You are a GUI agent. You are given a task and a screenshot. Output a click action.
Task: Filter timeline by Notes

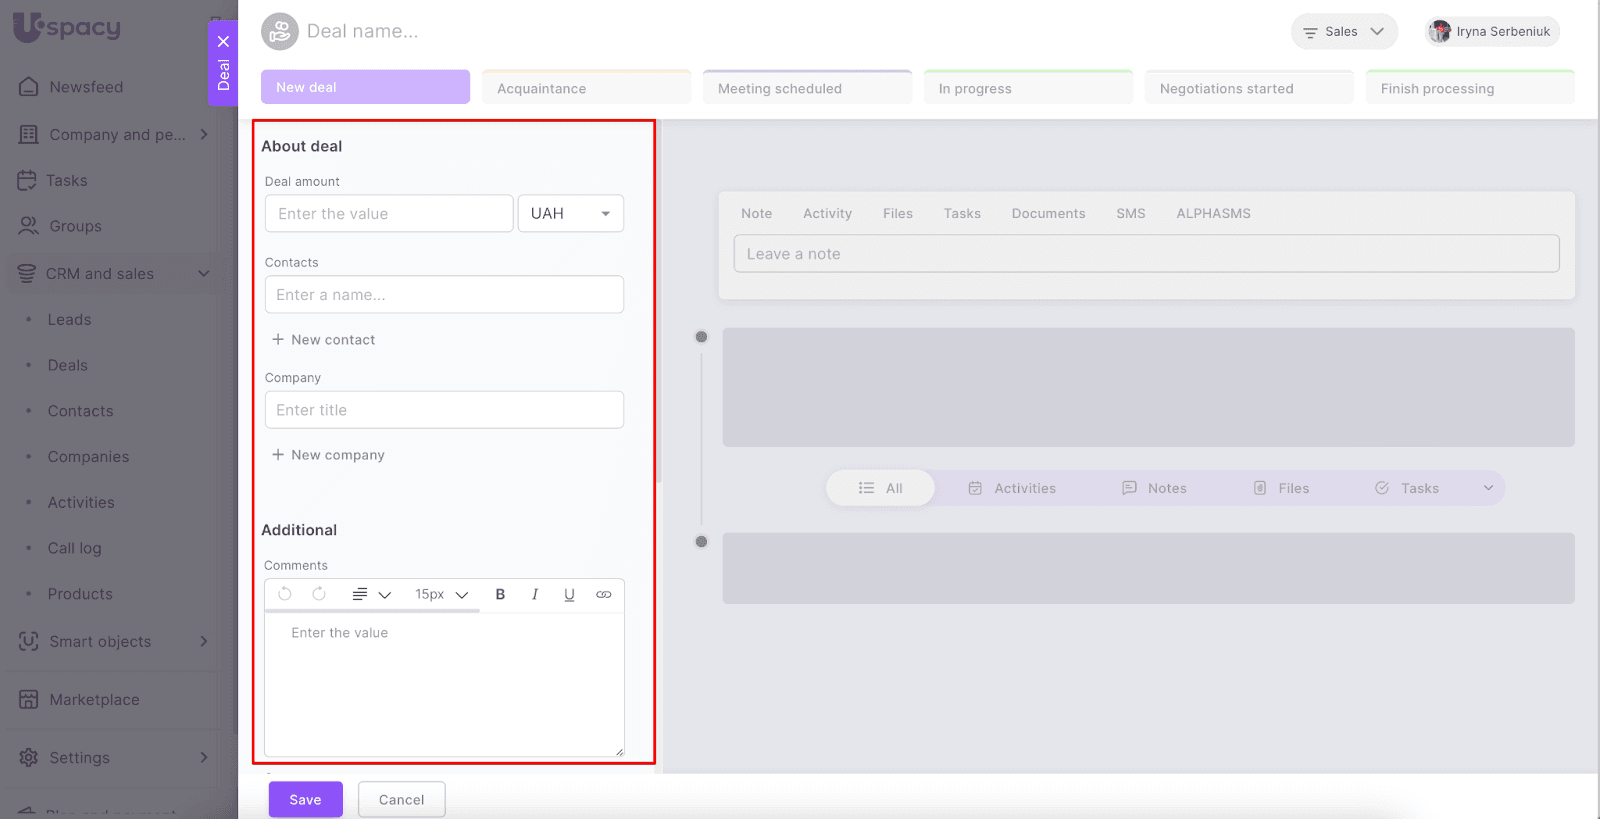pos(1154,488)
